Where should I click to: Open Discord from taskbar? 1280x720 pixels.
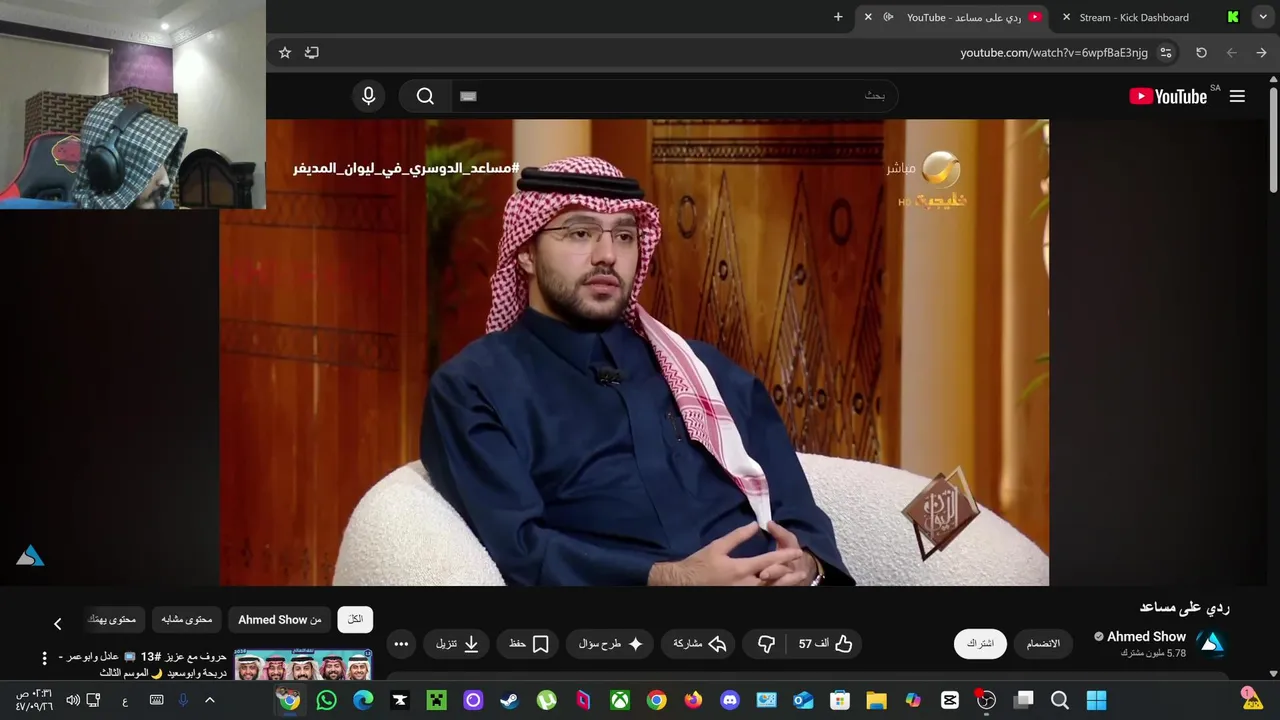[730, 700]
